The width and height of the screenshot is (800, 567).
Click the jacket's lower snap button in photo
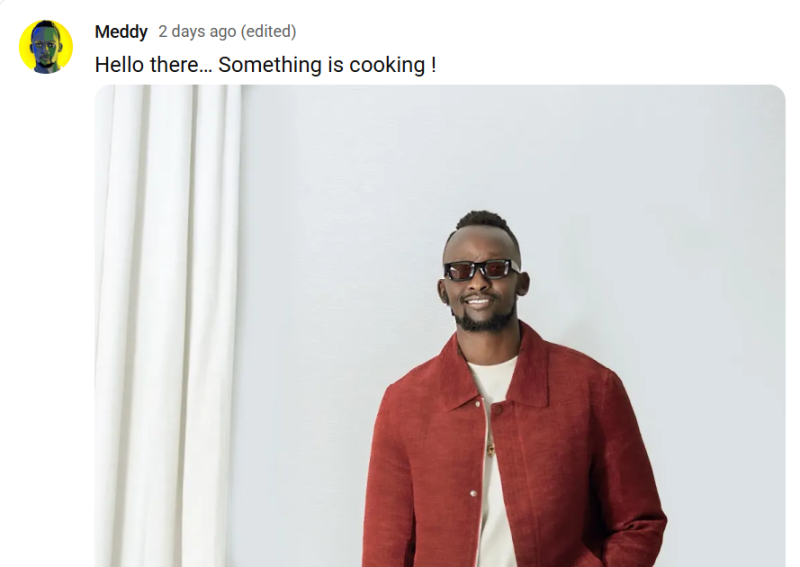(x=473, y=494)
